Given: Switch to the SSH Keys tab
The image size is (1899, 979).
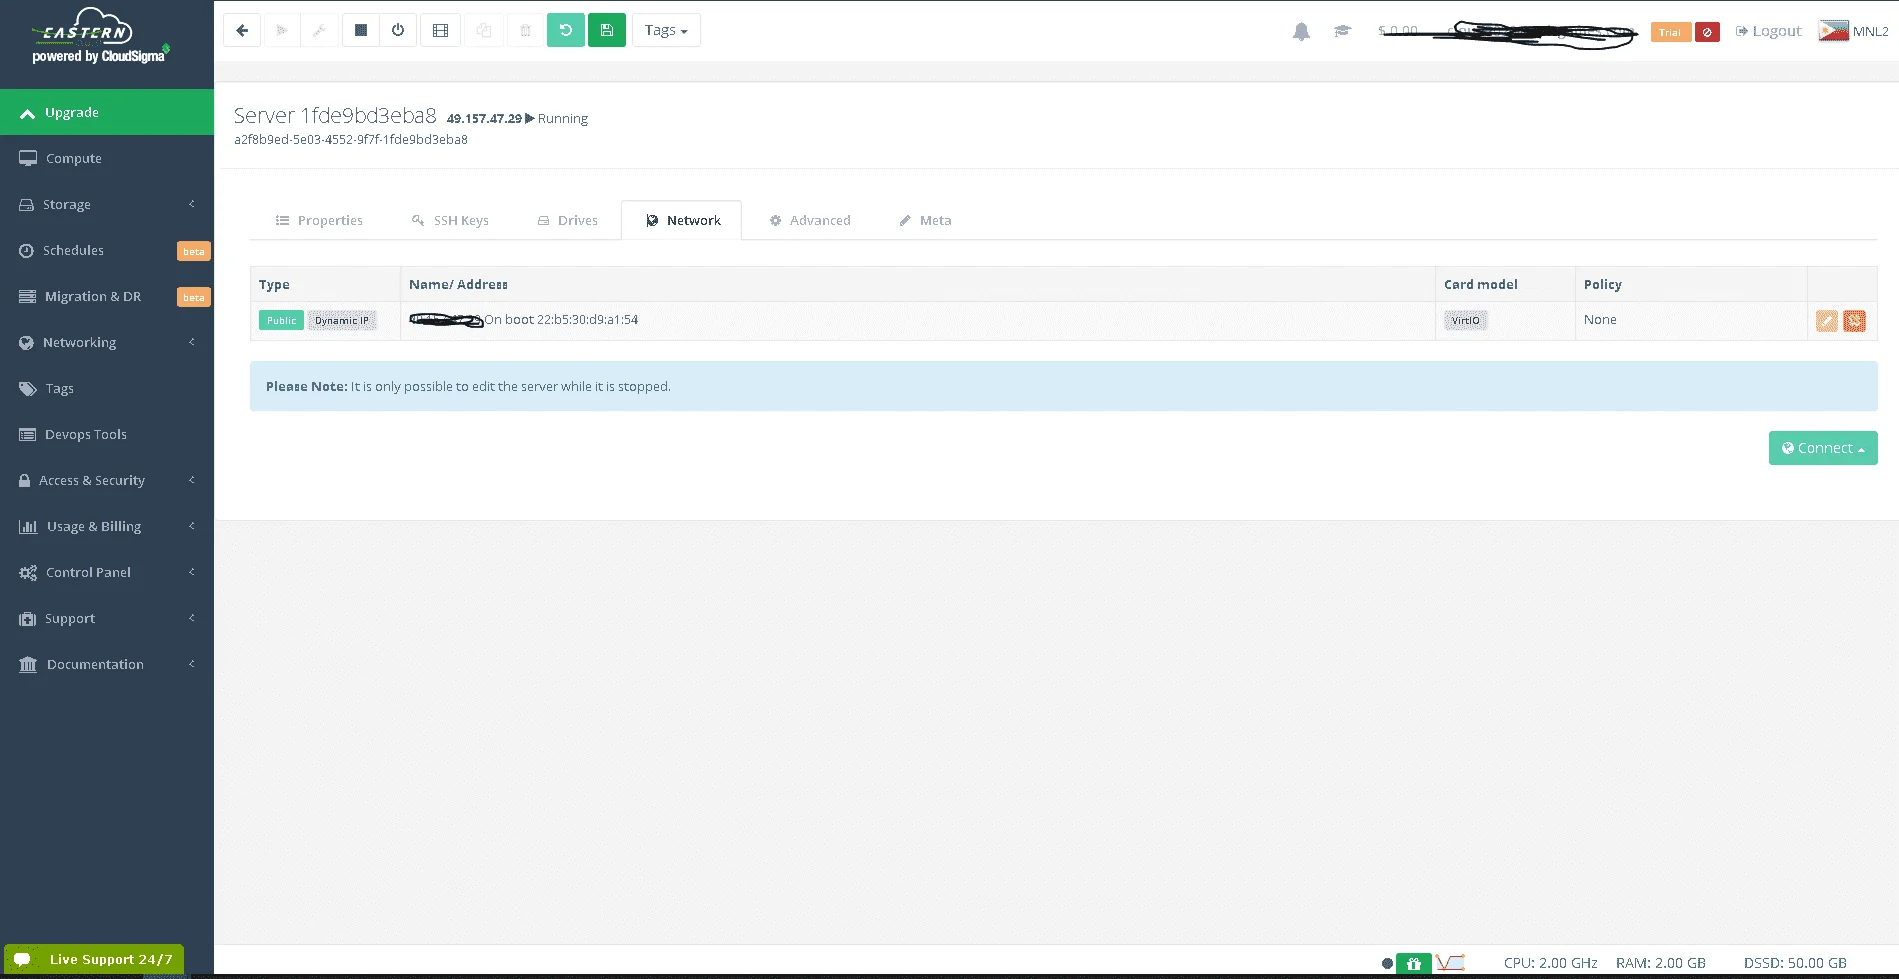Looking at the screenshot, I should point(450,220).
